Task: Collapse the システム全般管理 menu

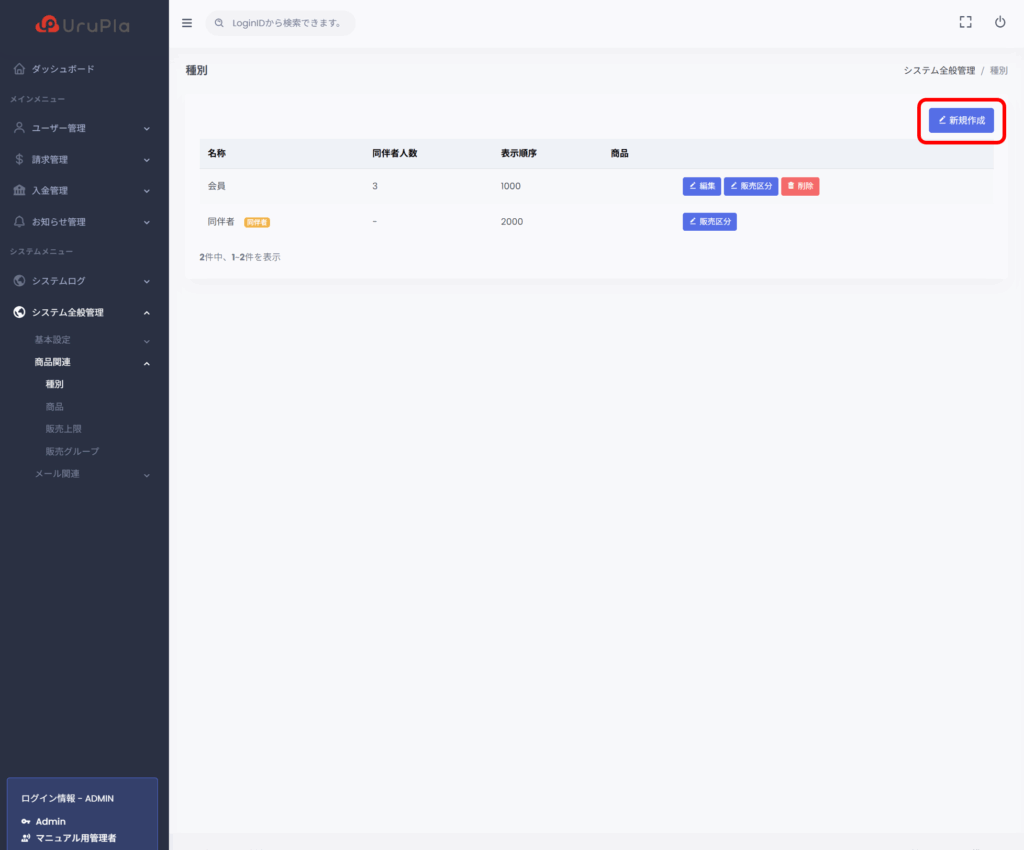Action: [x=82, y=312]
